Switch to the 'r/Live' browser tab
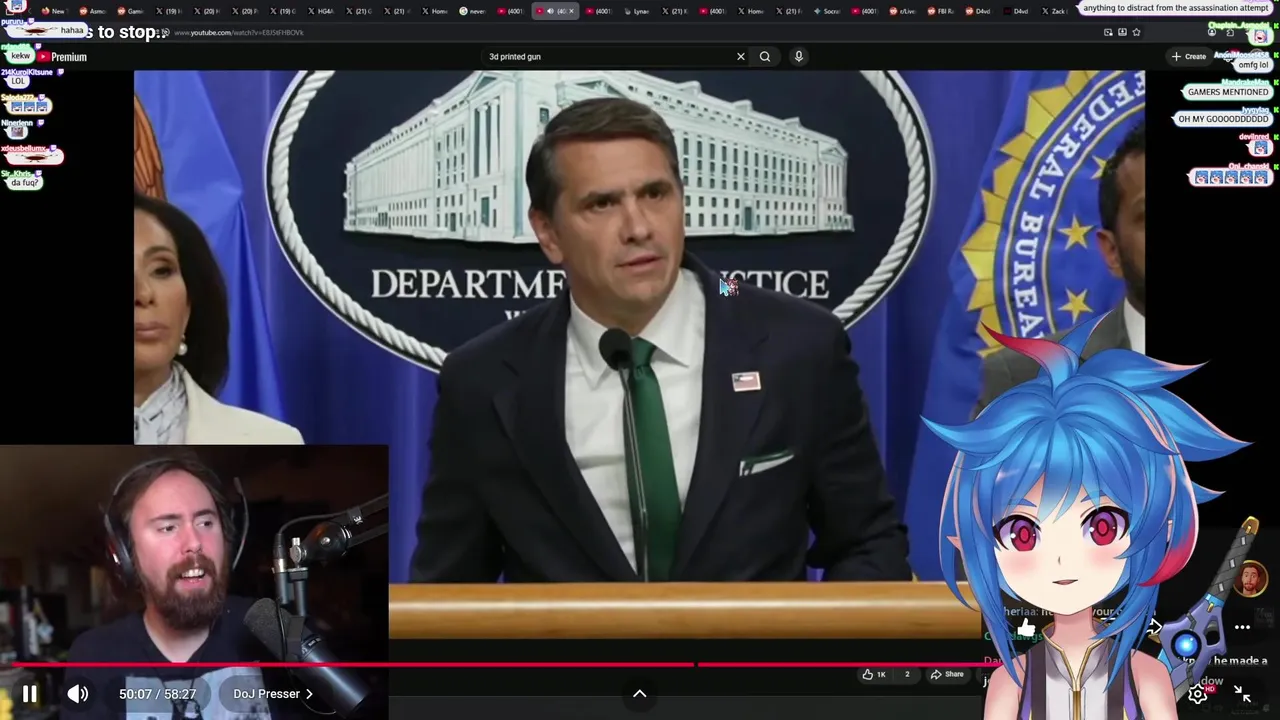The image size is (1280, 720). pos(901,11)
